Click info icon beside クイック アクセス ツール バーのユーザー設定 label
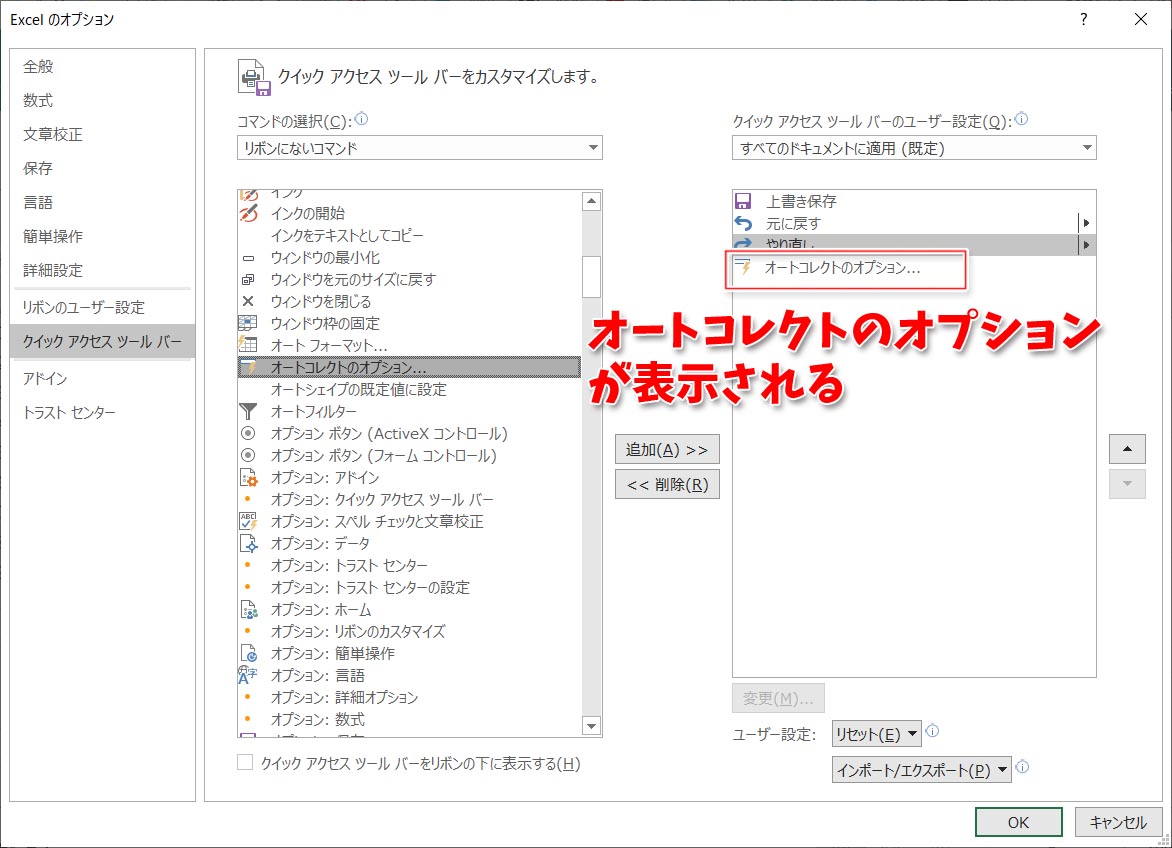Viewport: 1172px width, 848px height. [x=1021, y=119]
